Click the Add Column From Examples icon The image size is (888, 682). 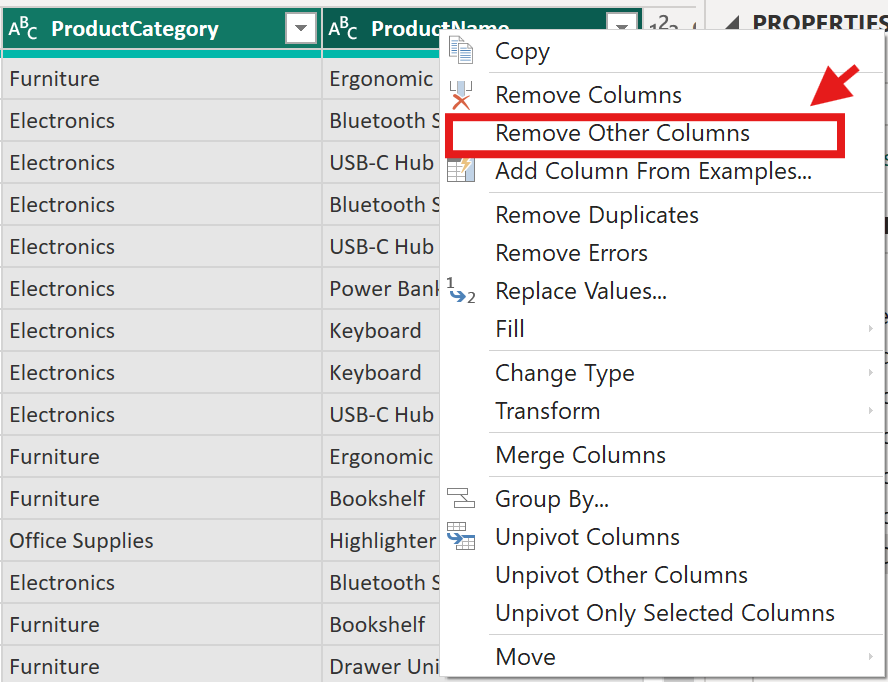(x=461, y=170)
